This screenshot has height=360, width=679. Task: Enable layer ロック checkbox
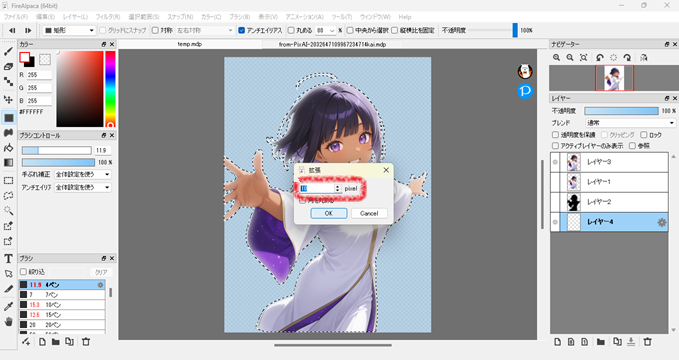(x=643, y=135)
